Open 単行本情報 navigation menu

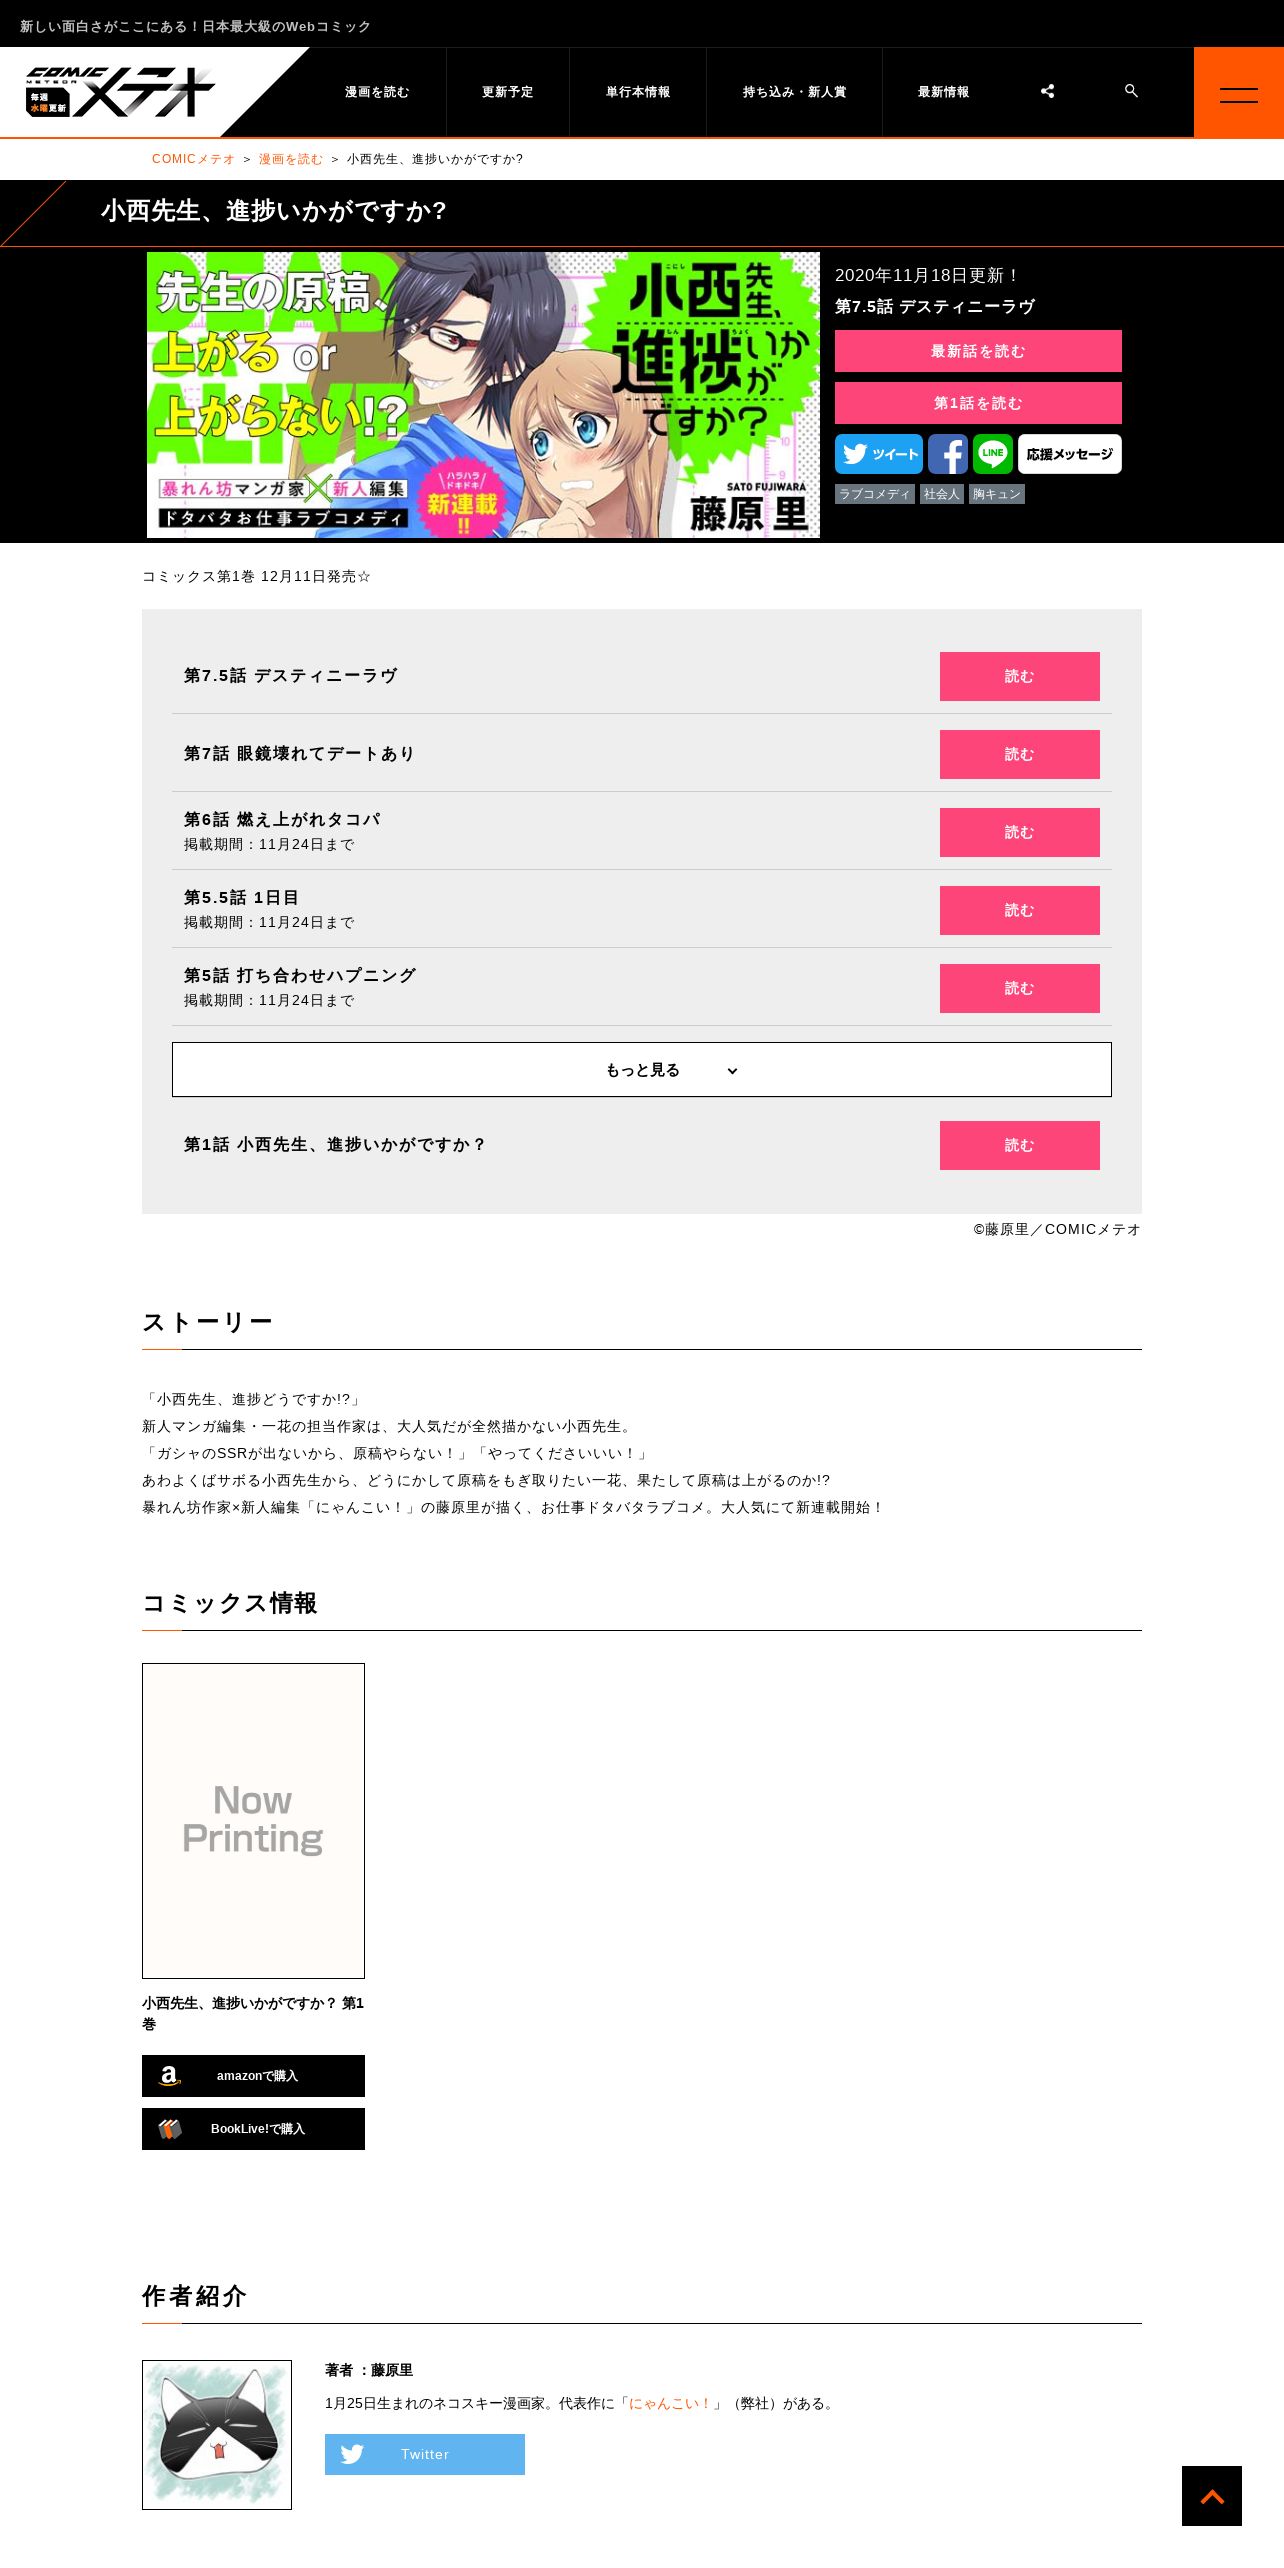pos(638,92)
